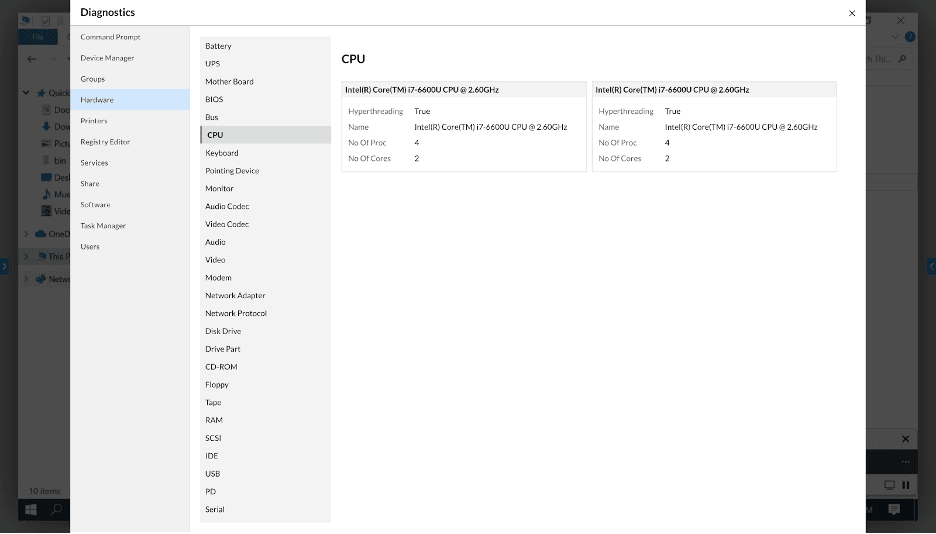
Task: Select CPU hardware category
Action: pyautogui.click(x=265, y=135)
